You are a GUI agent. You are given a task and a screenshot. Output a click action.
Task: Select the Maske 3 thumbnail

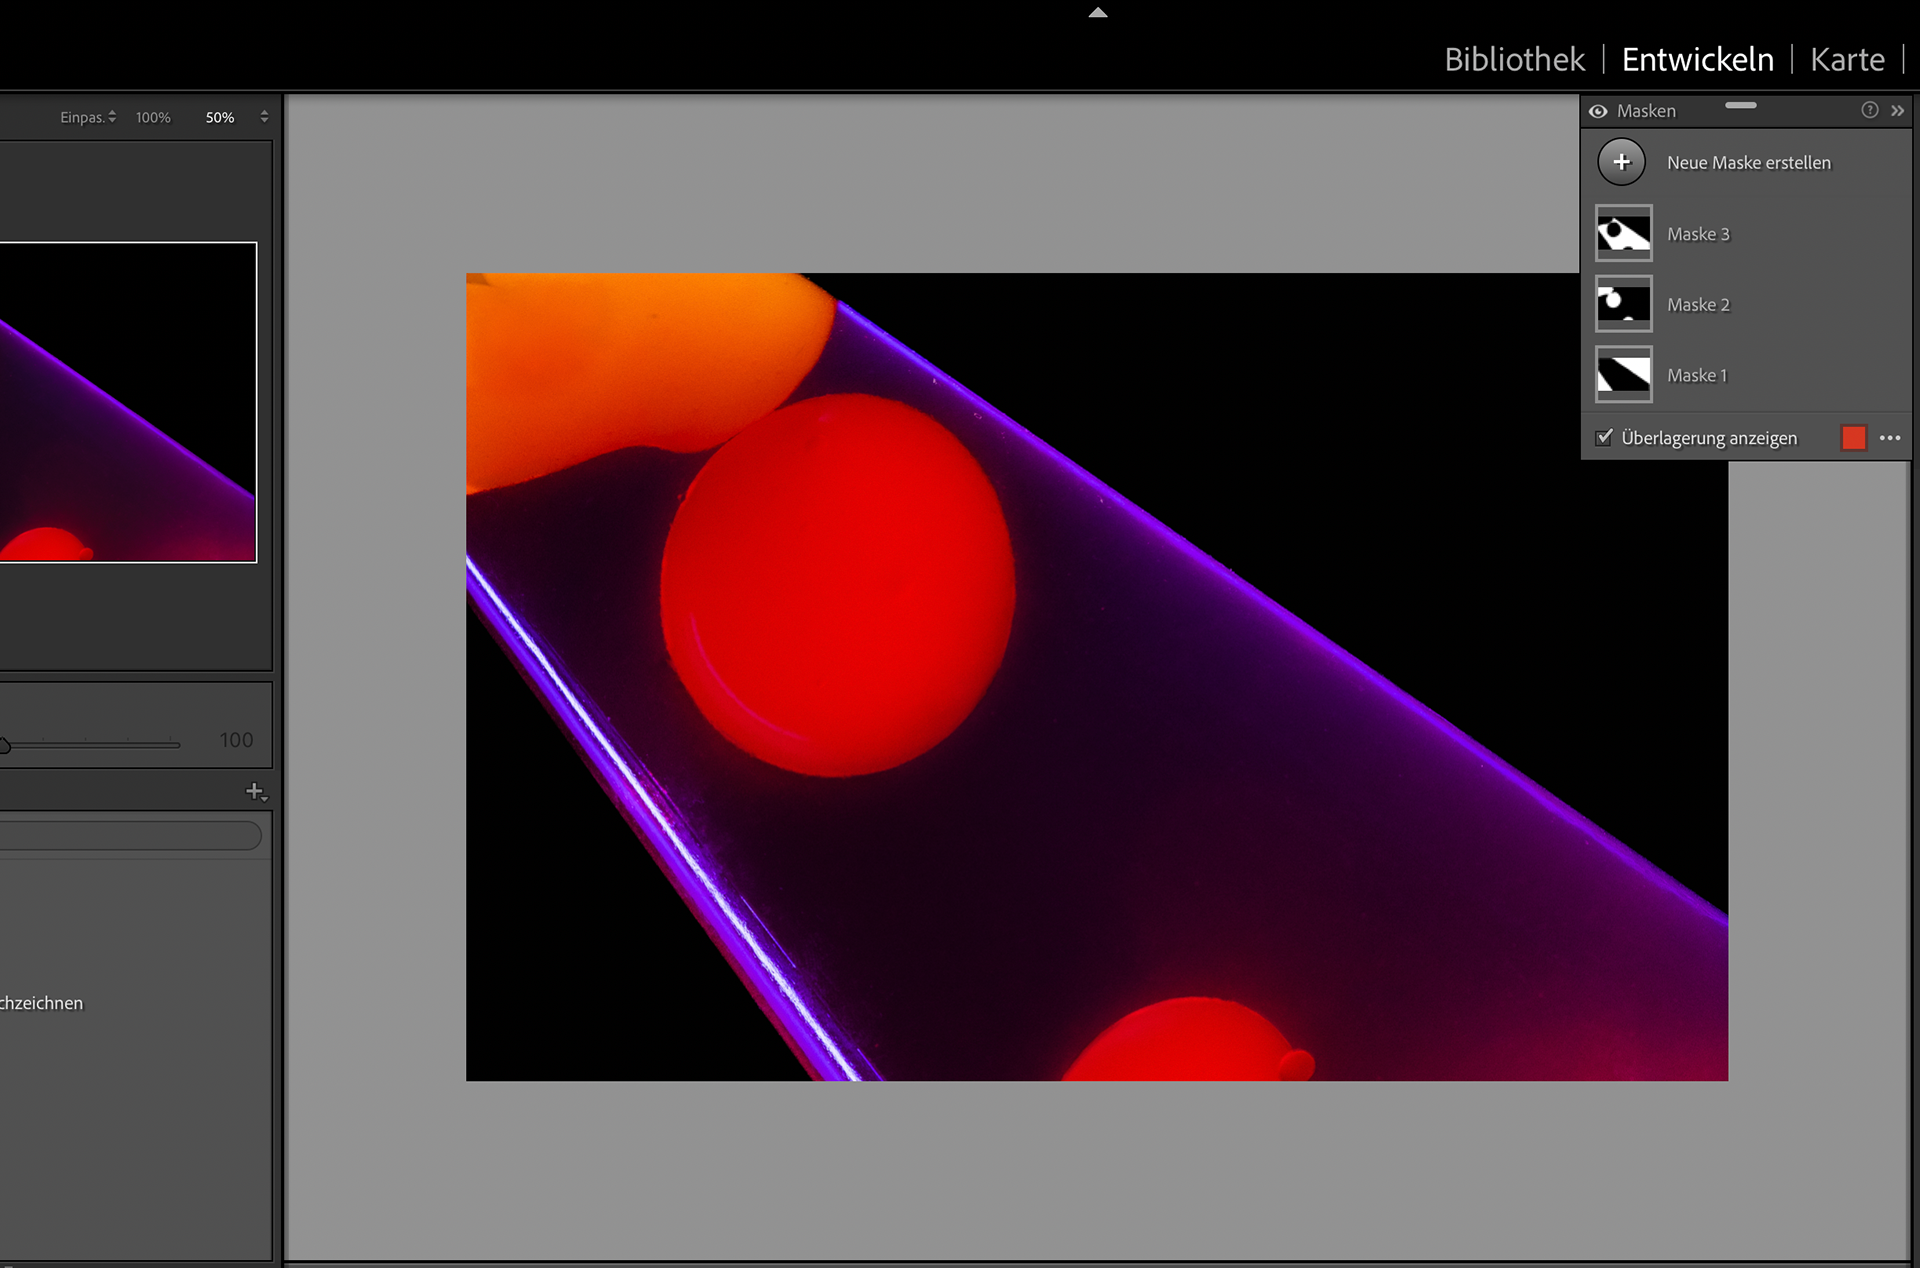coord(1623,234)
